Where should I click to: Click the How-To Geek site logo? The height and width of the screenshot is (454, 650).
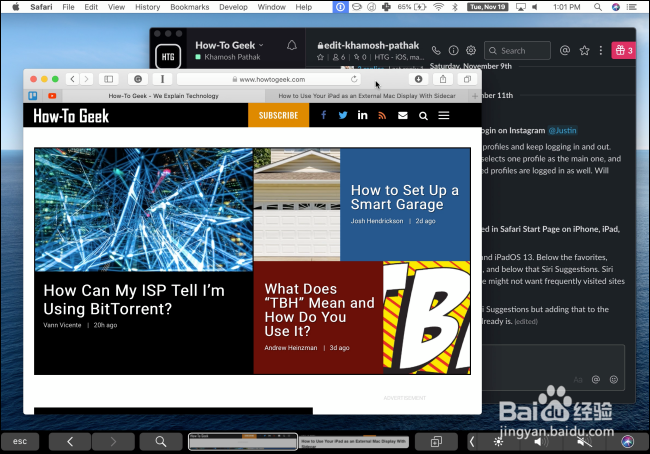71,116
